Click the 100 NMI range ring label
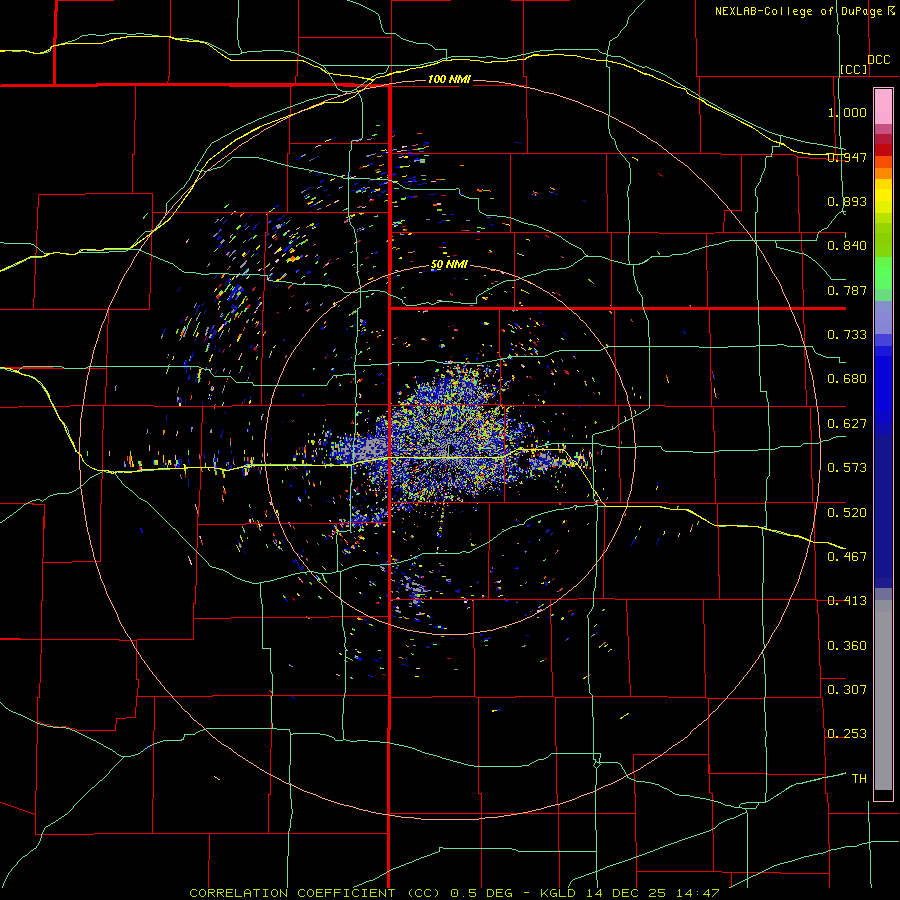This screenshot has height=900, width=900. [x=449, y=79]
